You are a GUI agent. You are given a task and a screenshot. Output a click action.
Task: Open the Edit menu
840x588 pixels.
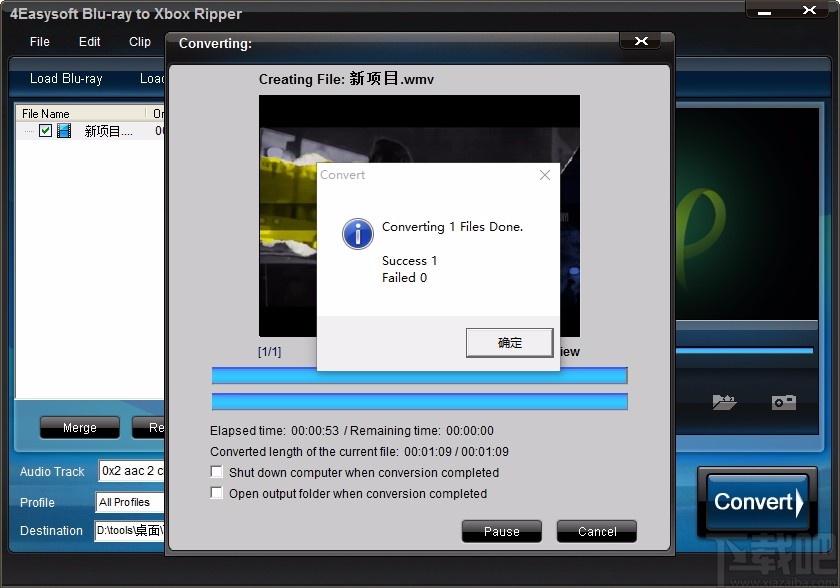[x=88, y=42]
